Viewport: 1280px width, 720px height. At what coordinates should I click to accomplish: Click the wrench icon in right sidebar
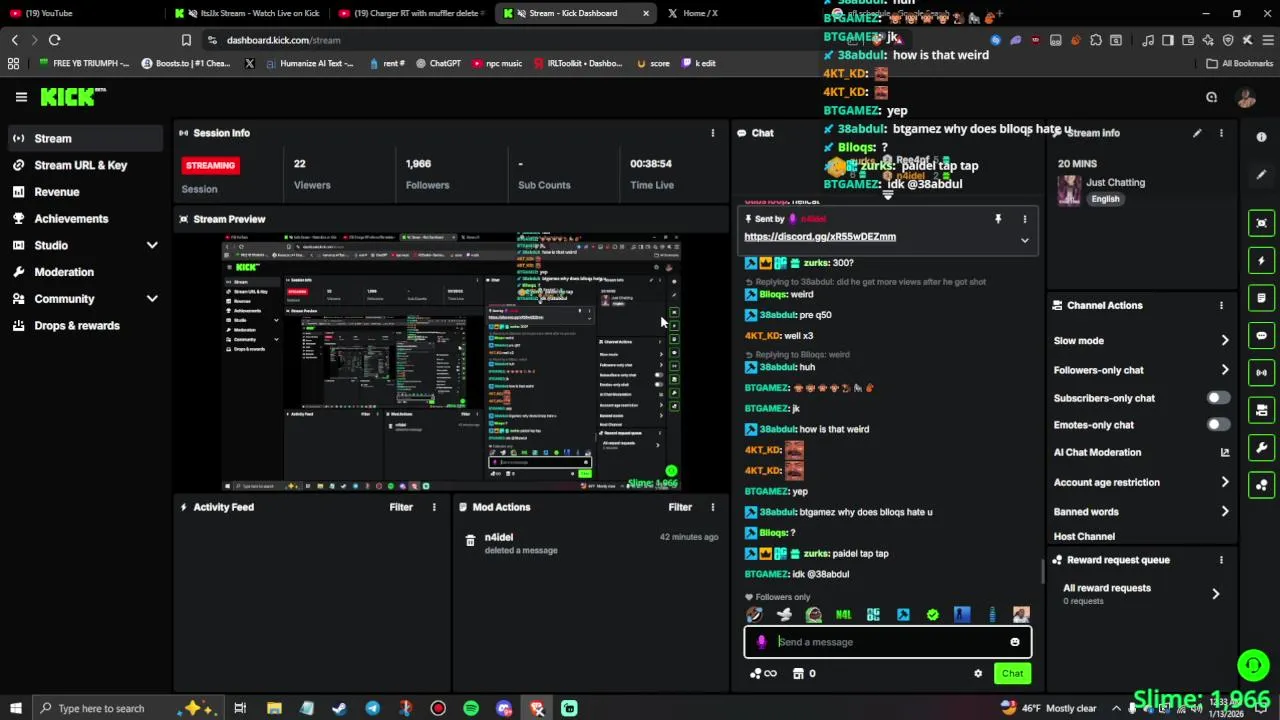coord(1261,448)
